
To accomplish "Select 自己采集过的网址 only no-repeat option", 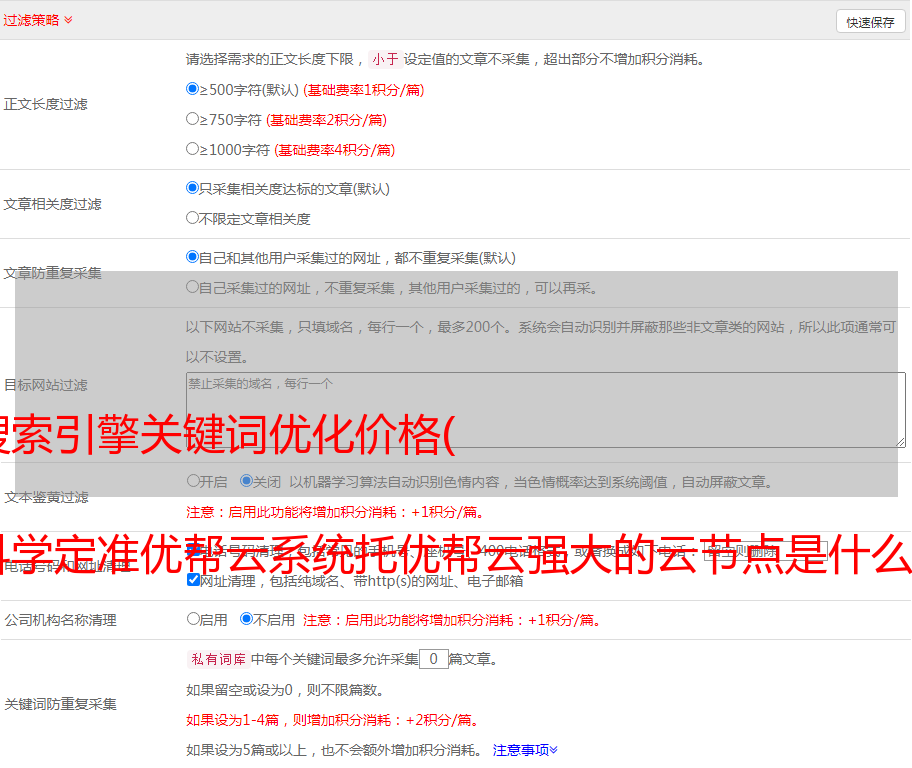I will click(193, 287).
